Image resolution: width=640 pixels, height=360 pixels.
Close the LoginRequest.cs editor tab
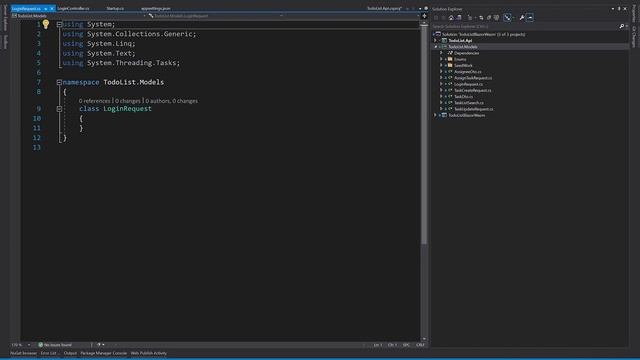click(x=52, y=9)
